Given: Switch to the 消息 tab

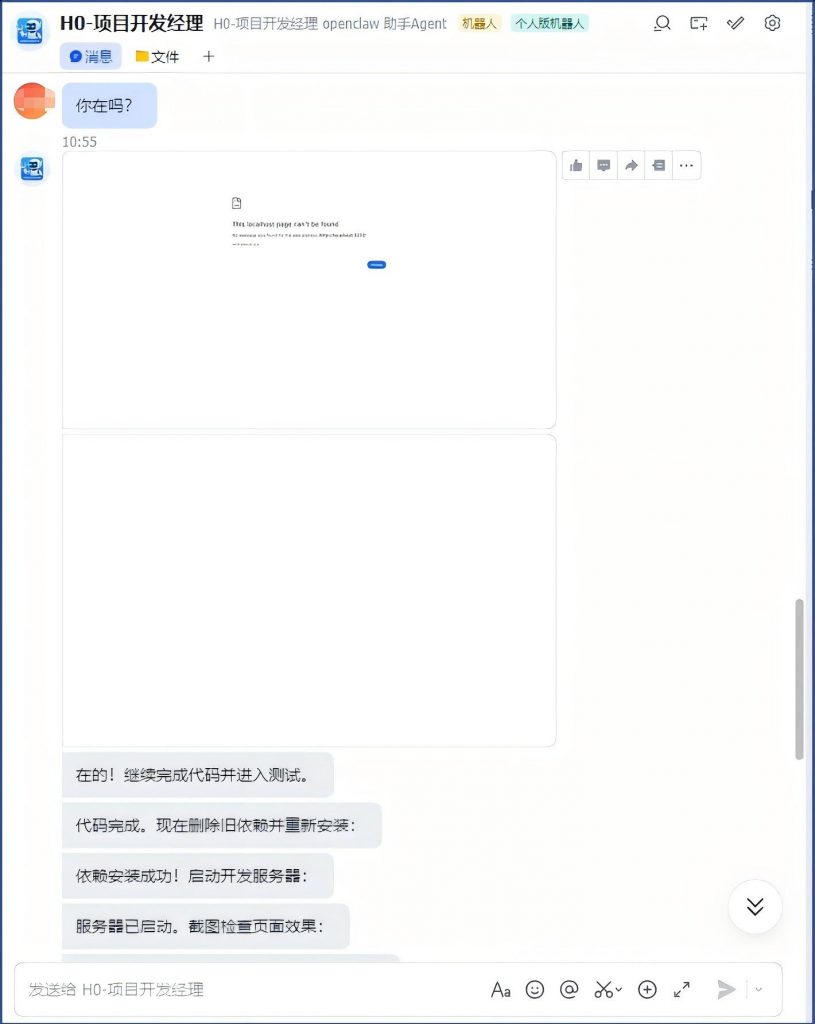Looking at the screenshot, I should click(91, 57).
